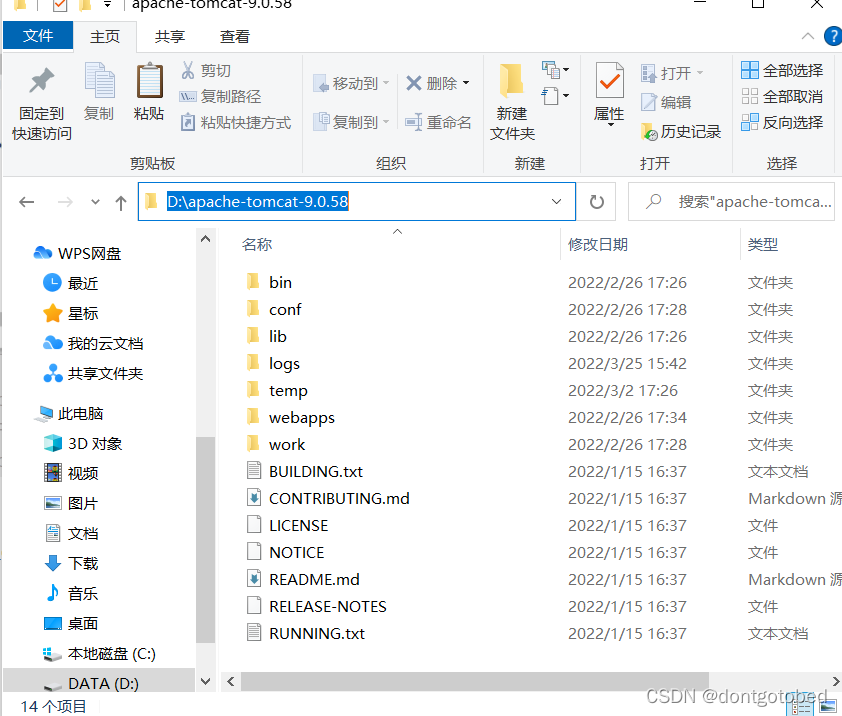842x716 pixels.
Task: Select the webapps folder
Action: point(291,417)
